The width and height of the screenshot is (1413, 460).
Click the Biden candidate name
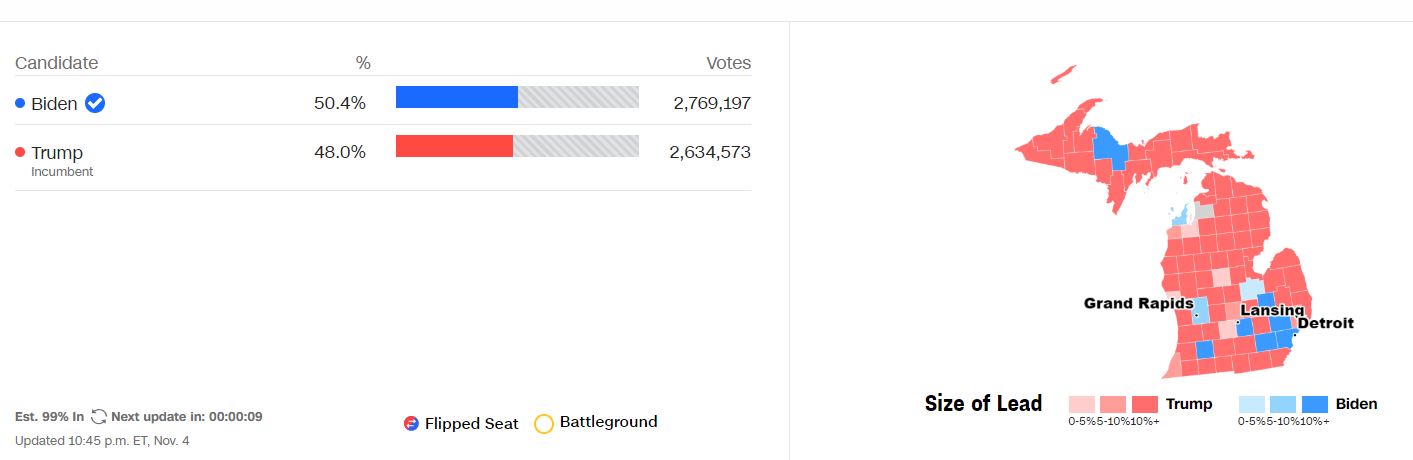coord(54,103)
